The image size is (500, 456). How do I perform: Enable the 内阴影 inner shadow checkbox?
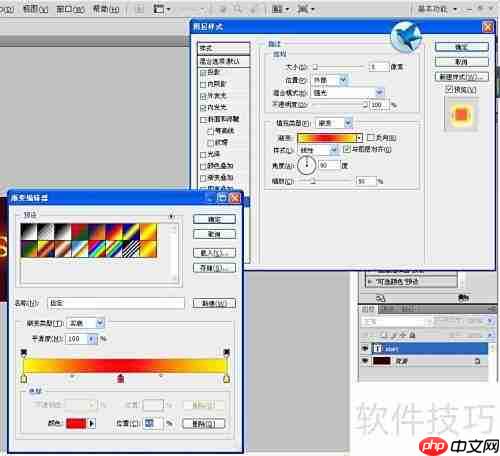coord(203,85)
